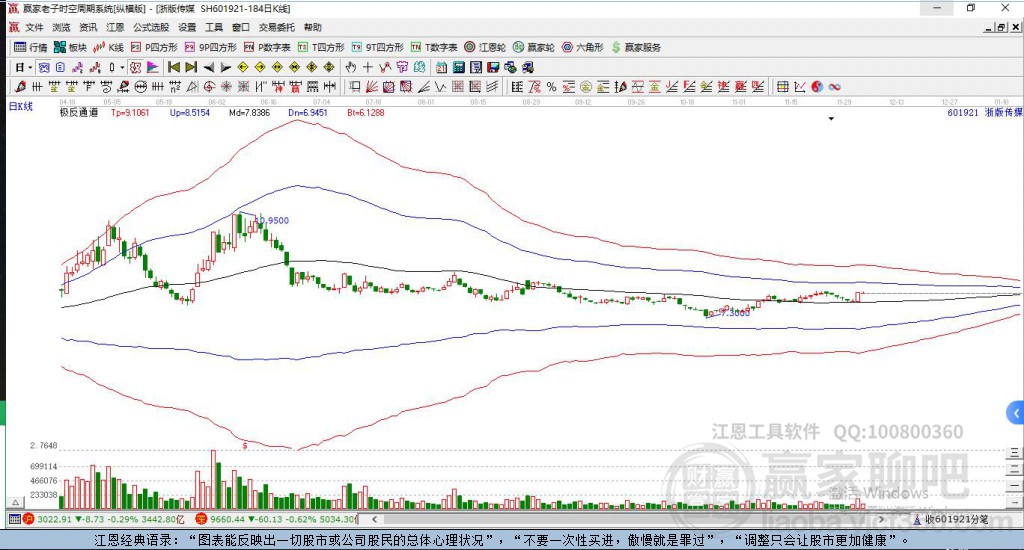Click the Tp=9.1061 indicator value
The height and width of the screenshot is (550, 1024).
[x=130, y=112]
